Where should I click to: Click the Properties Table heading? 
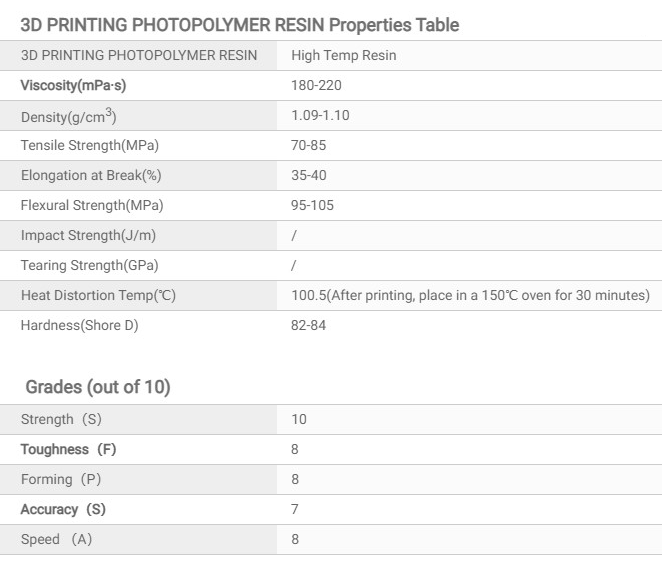[240, 25]
